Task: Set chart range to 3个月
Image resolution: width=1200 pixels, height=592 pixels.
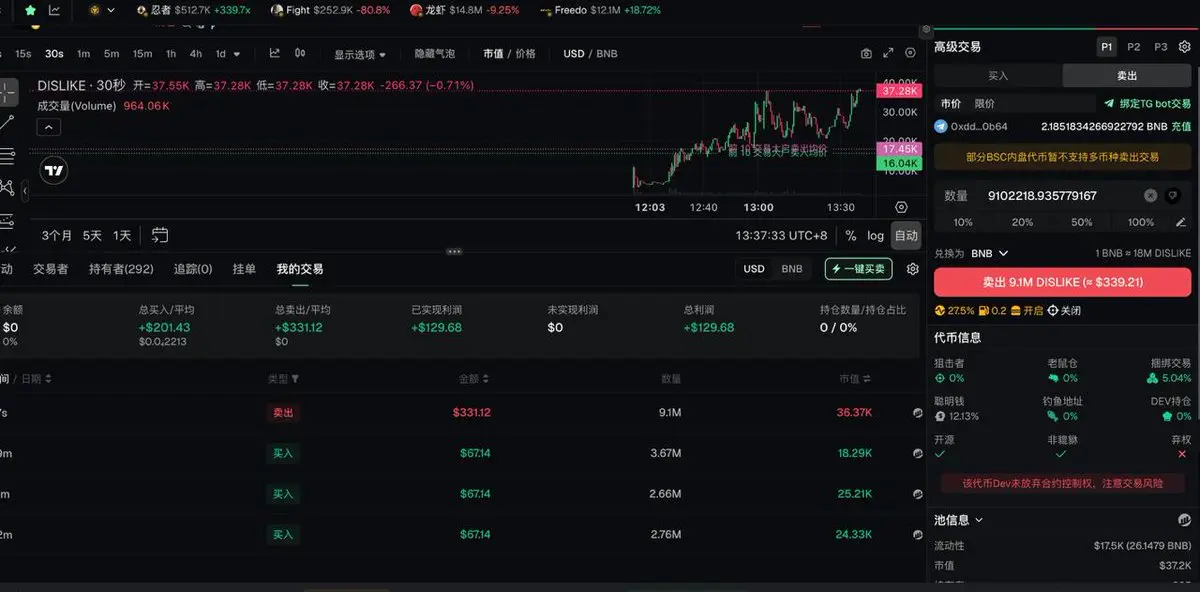Action: (x=57, y=236)
